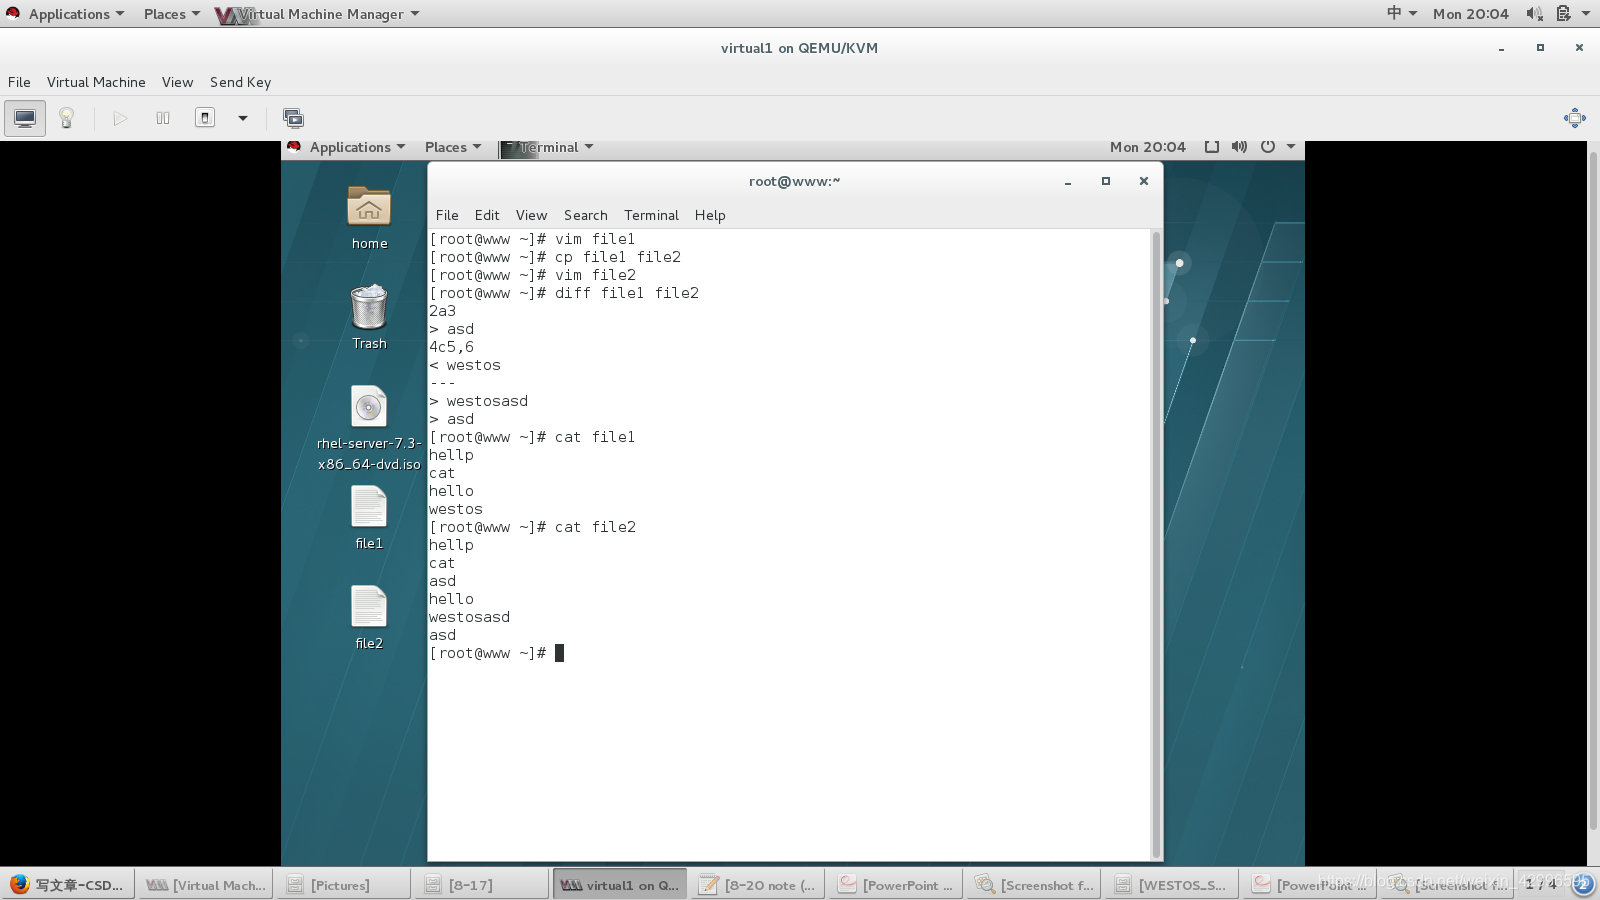Image resolution: width=1600 pixels, height=900 pixels.
Task: Power on the virtual machine
Action: pyautogui.click(x=120, y=118)
